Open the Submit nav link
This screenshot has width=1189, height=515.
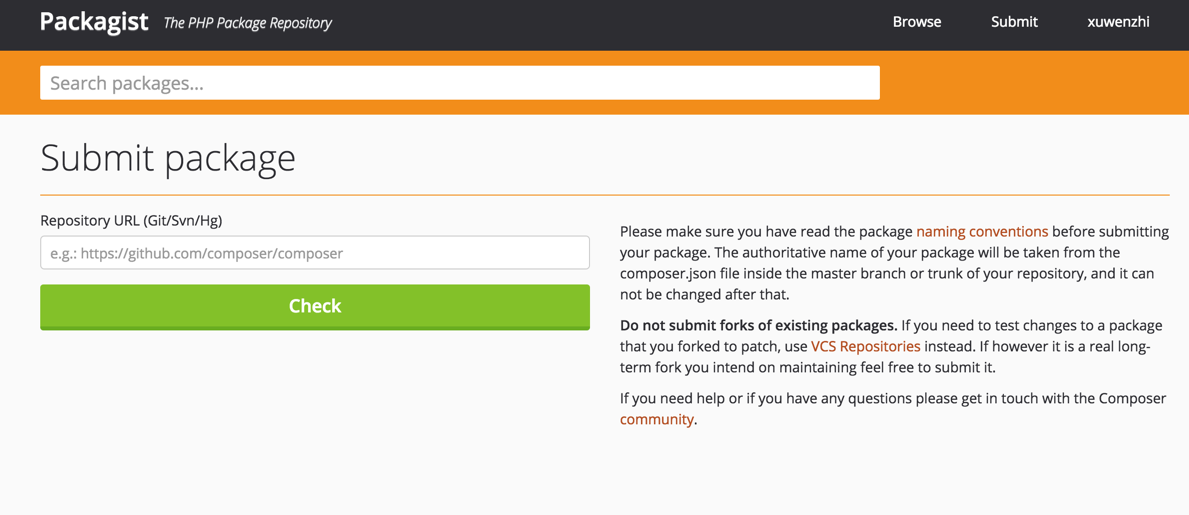(x=1014, y=22)
